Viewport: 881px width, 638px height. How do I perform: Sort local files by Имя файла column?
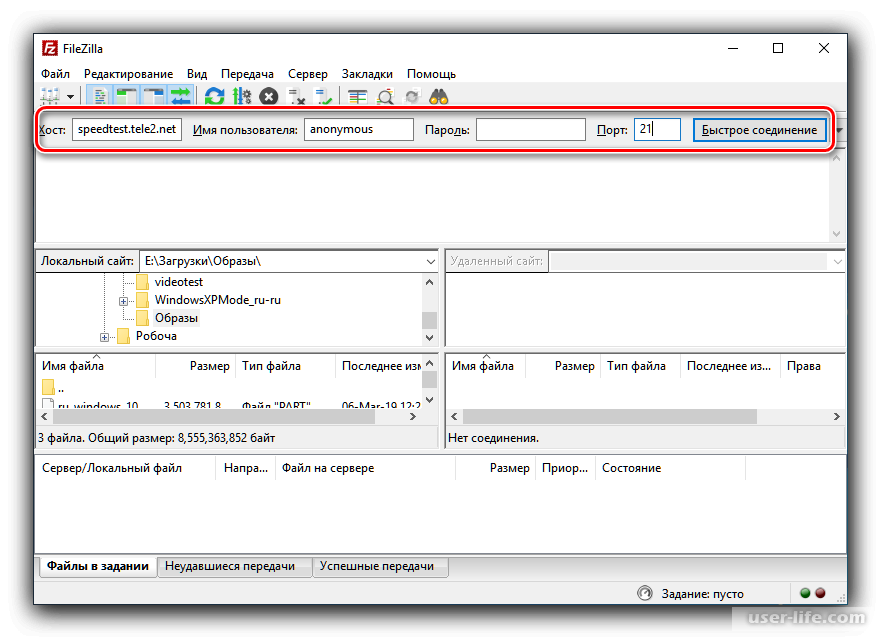[x=96, y=366]
